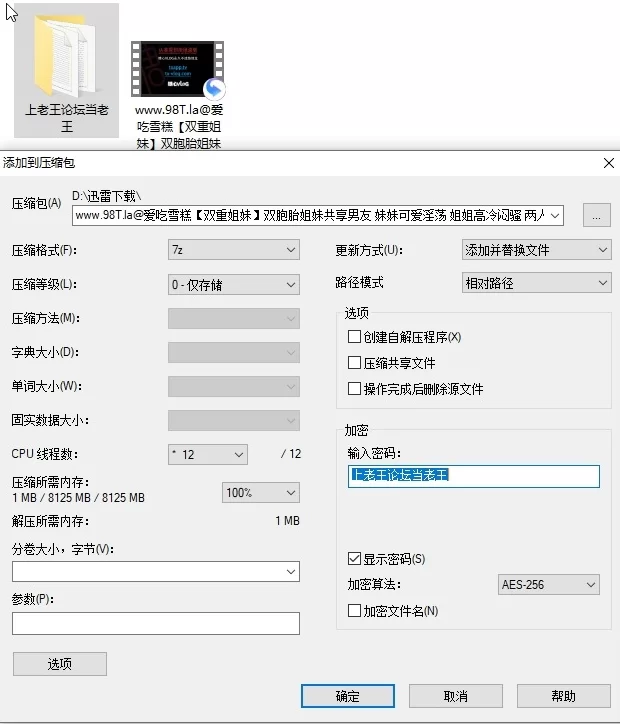
Task: Click the 选项 button at bottom left
Action: coord(59,664)
